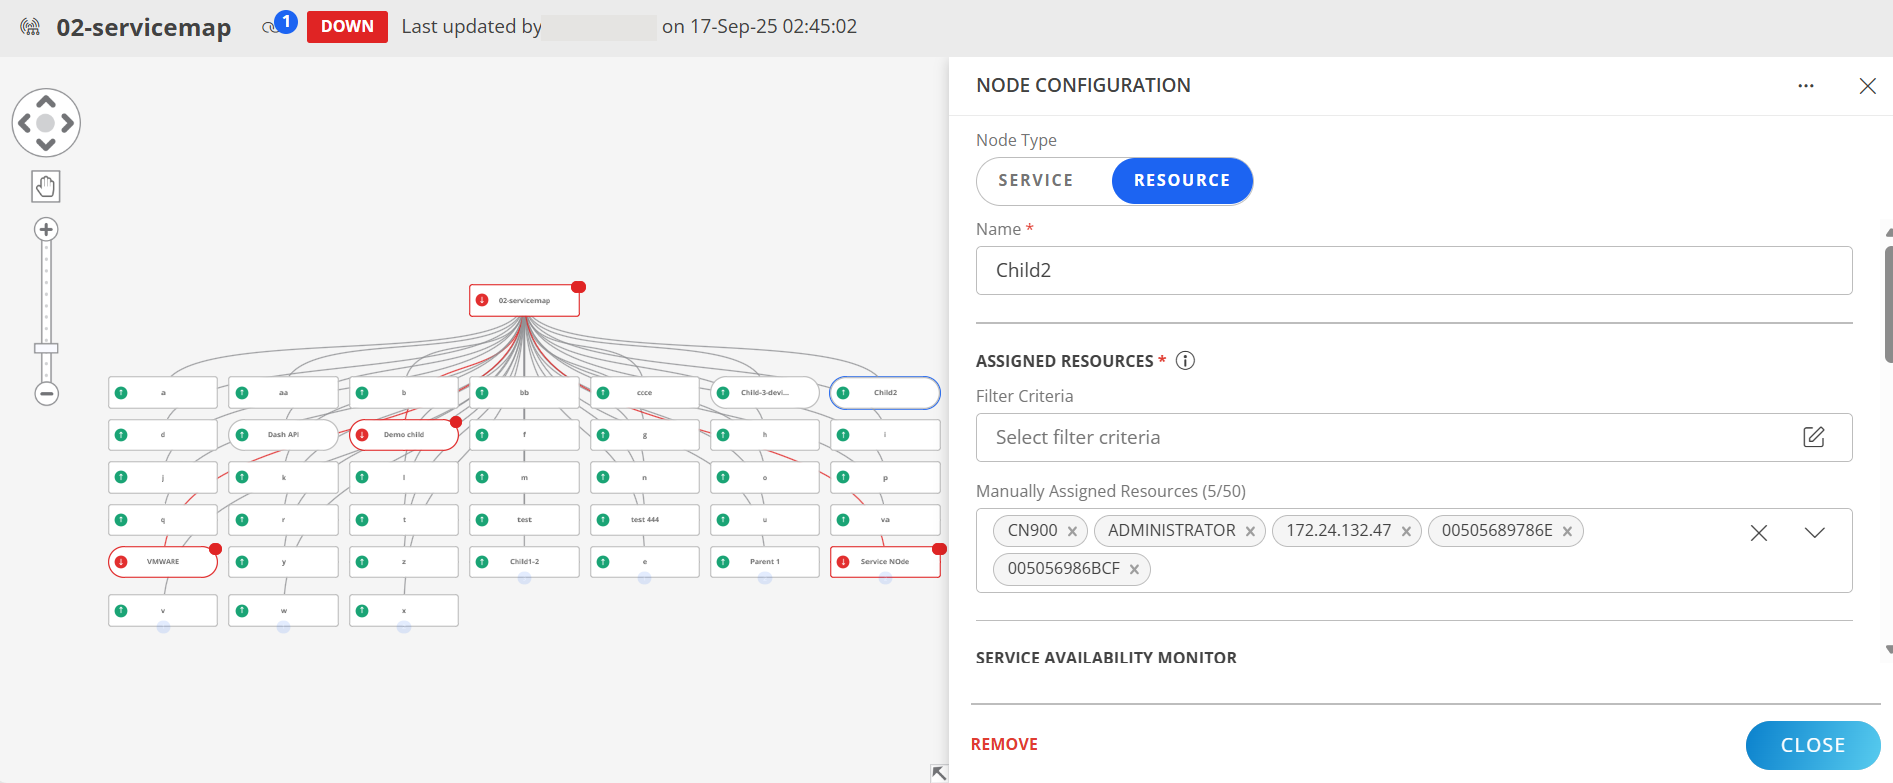Image resolution: width=1893 pixels, height=783 pixels.
Task: Click the pan control's left arrow
Action: coord(24,123)
